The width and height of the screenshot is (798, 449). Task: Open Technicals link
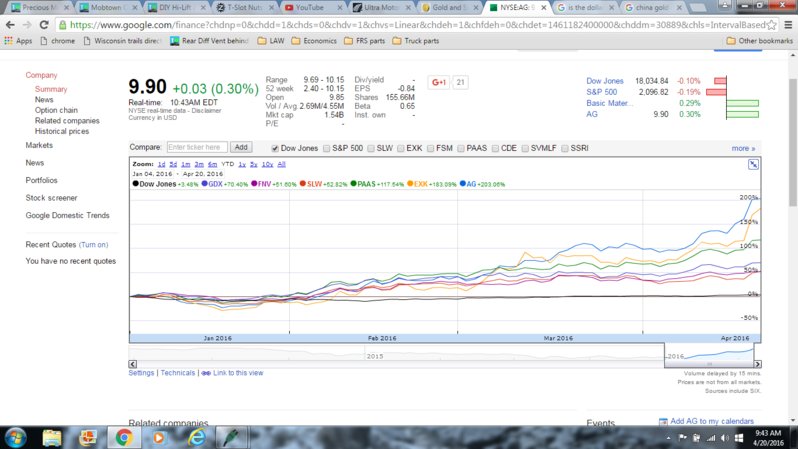click(x=178, y=373)
